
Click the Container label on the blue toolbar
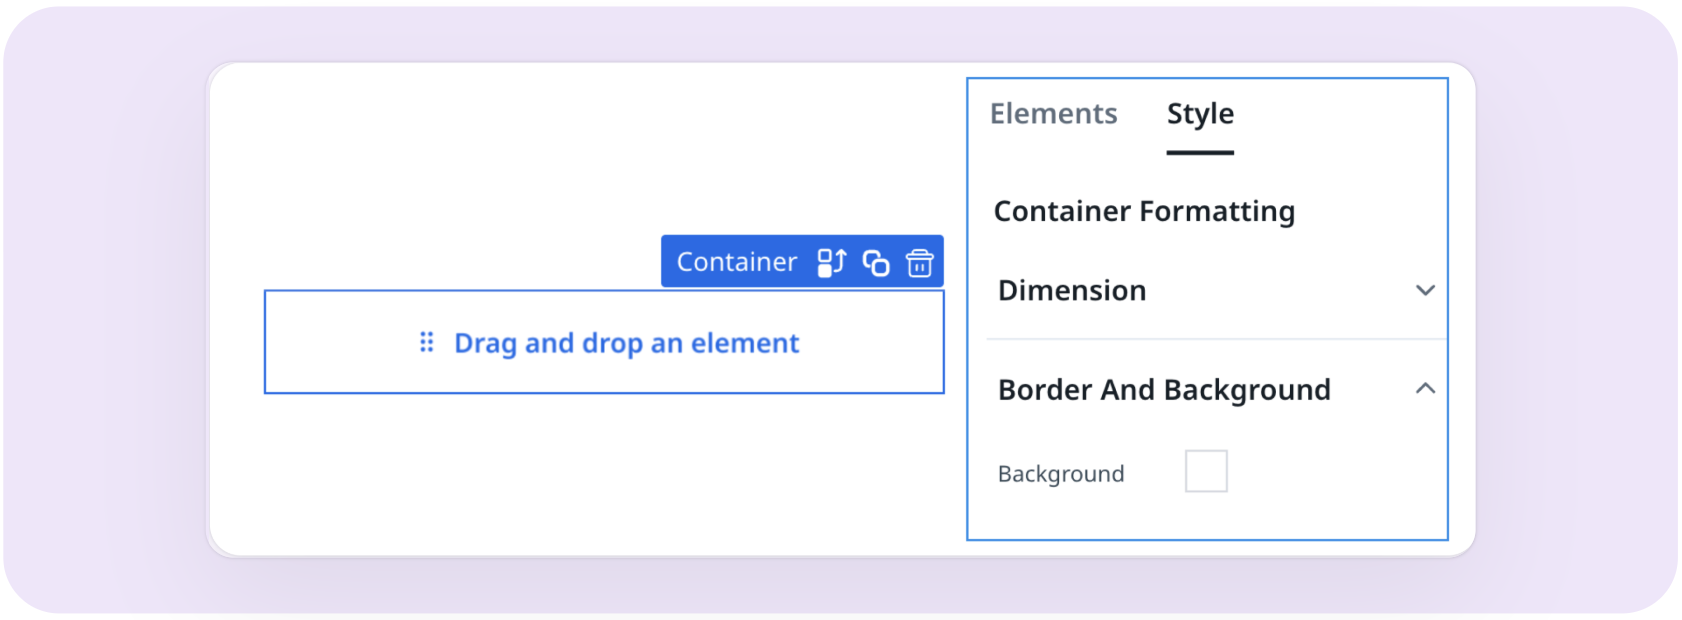[736, 261]
